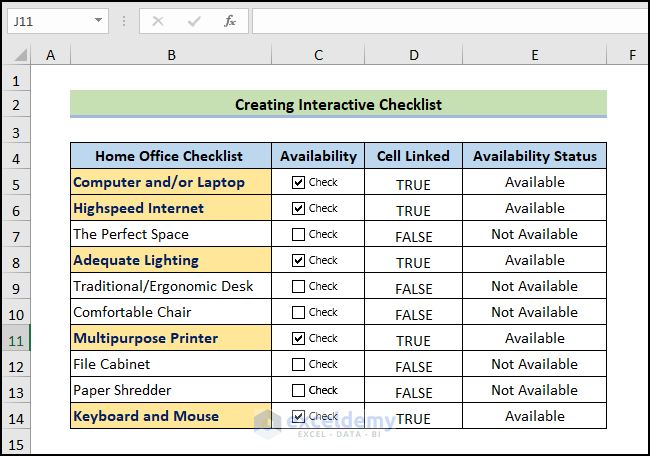Check The Perfect Space checkbox
650x456 pixels.
click(298, 235)
